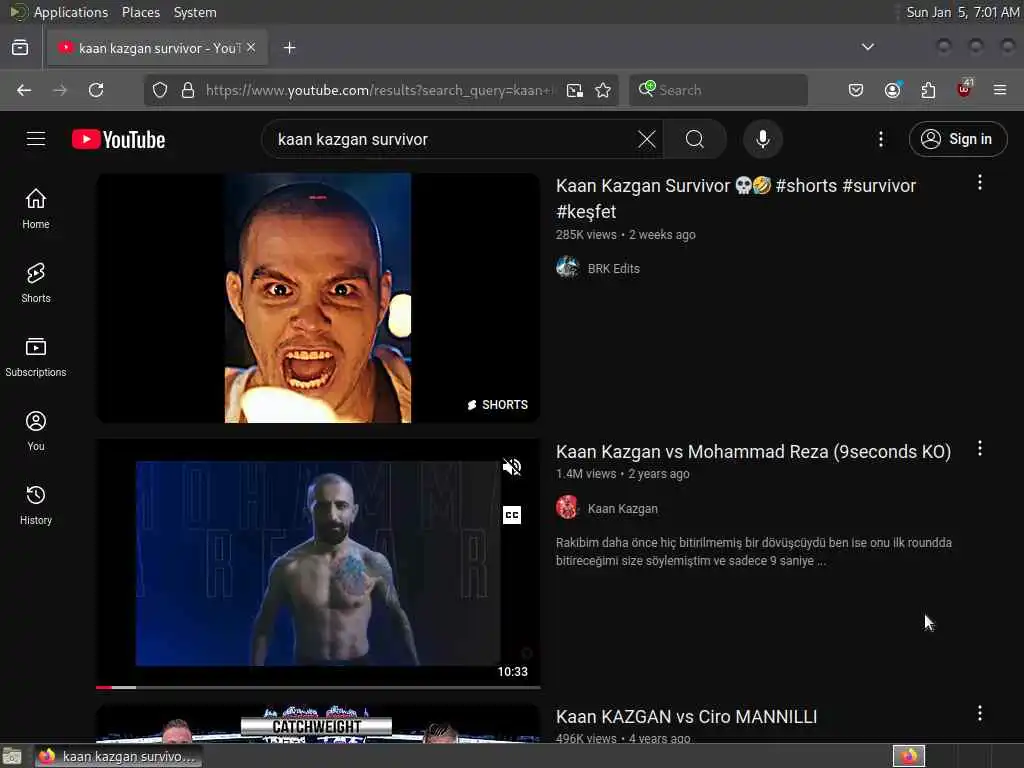Viewport: 1024px width, 768px height.
Task: Open a new tab with plus
Action: click(289, 48)
